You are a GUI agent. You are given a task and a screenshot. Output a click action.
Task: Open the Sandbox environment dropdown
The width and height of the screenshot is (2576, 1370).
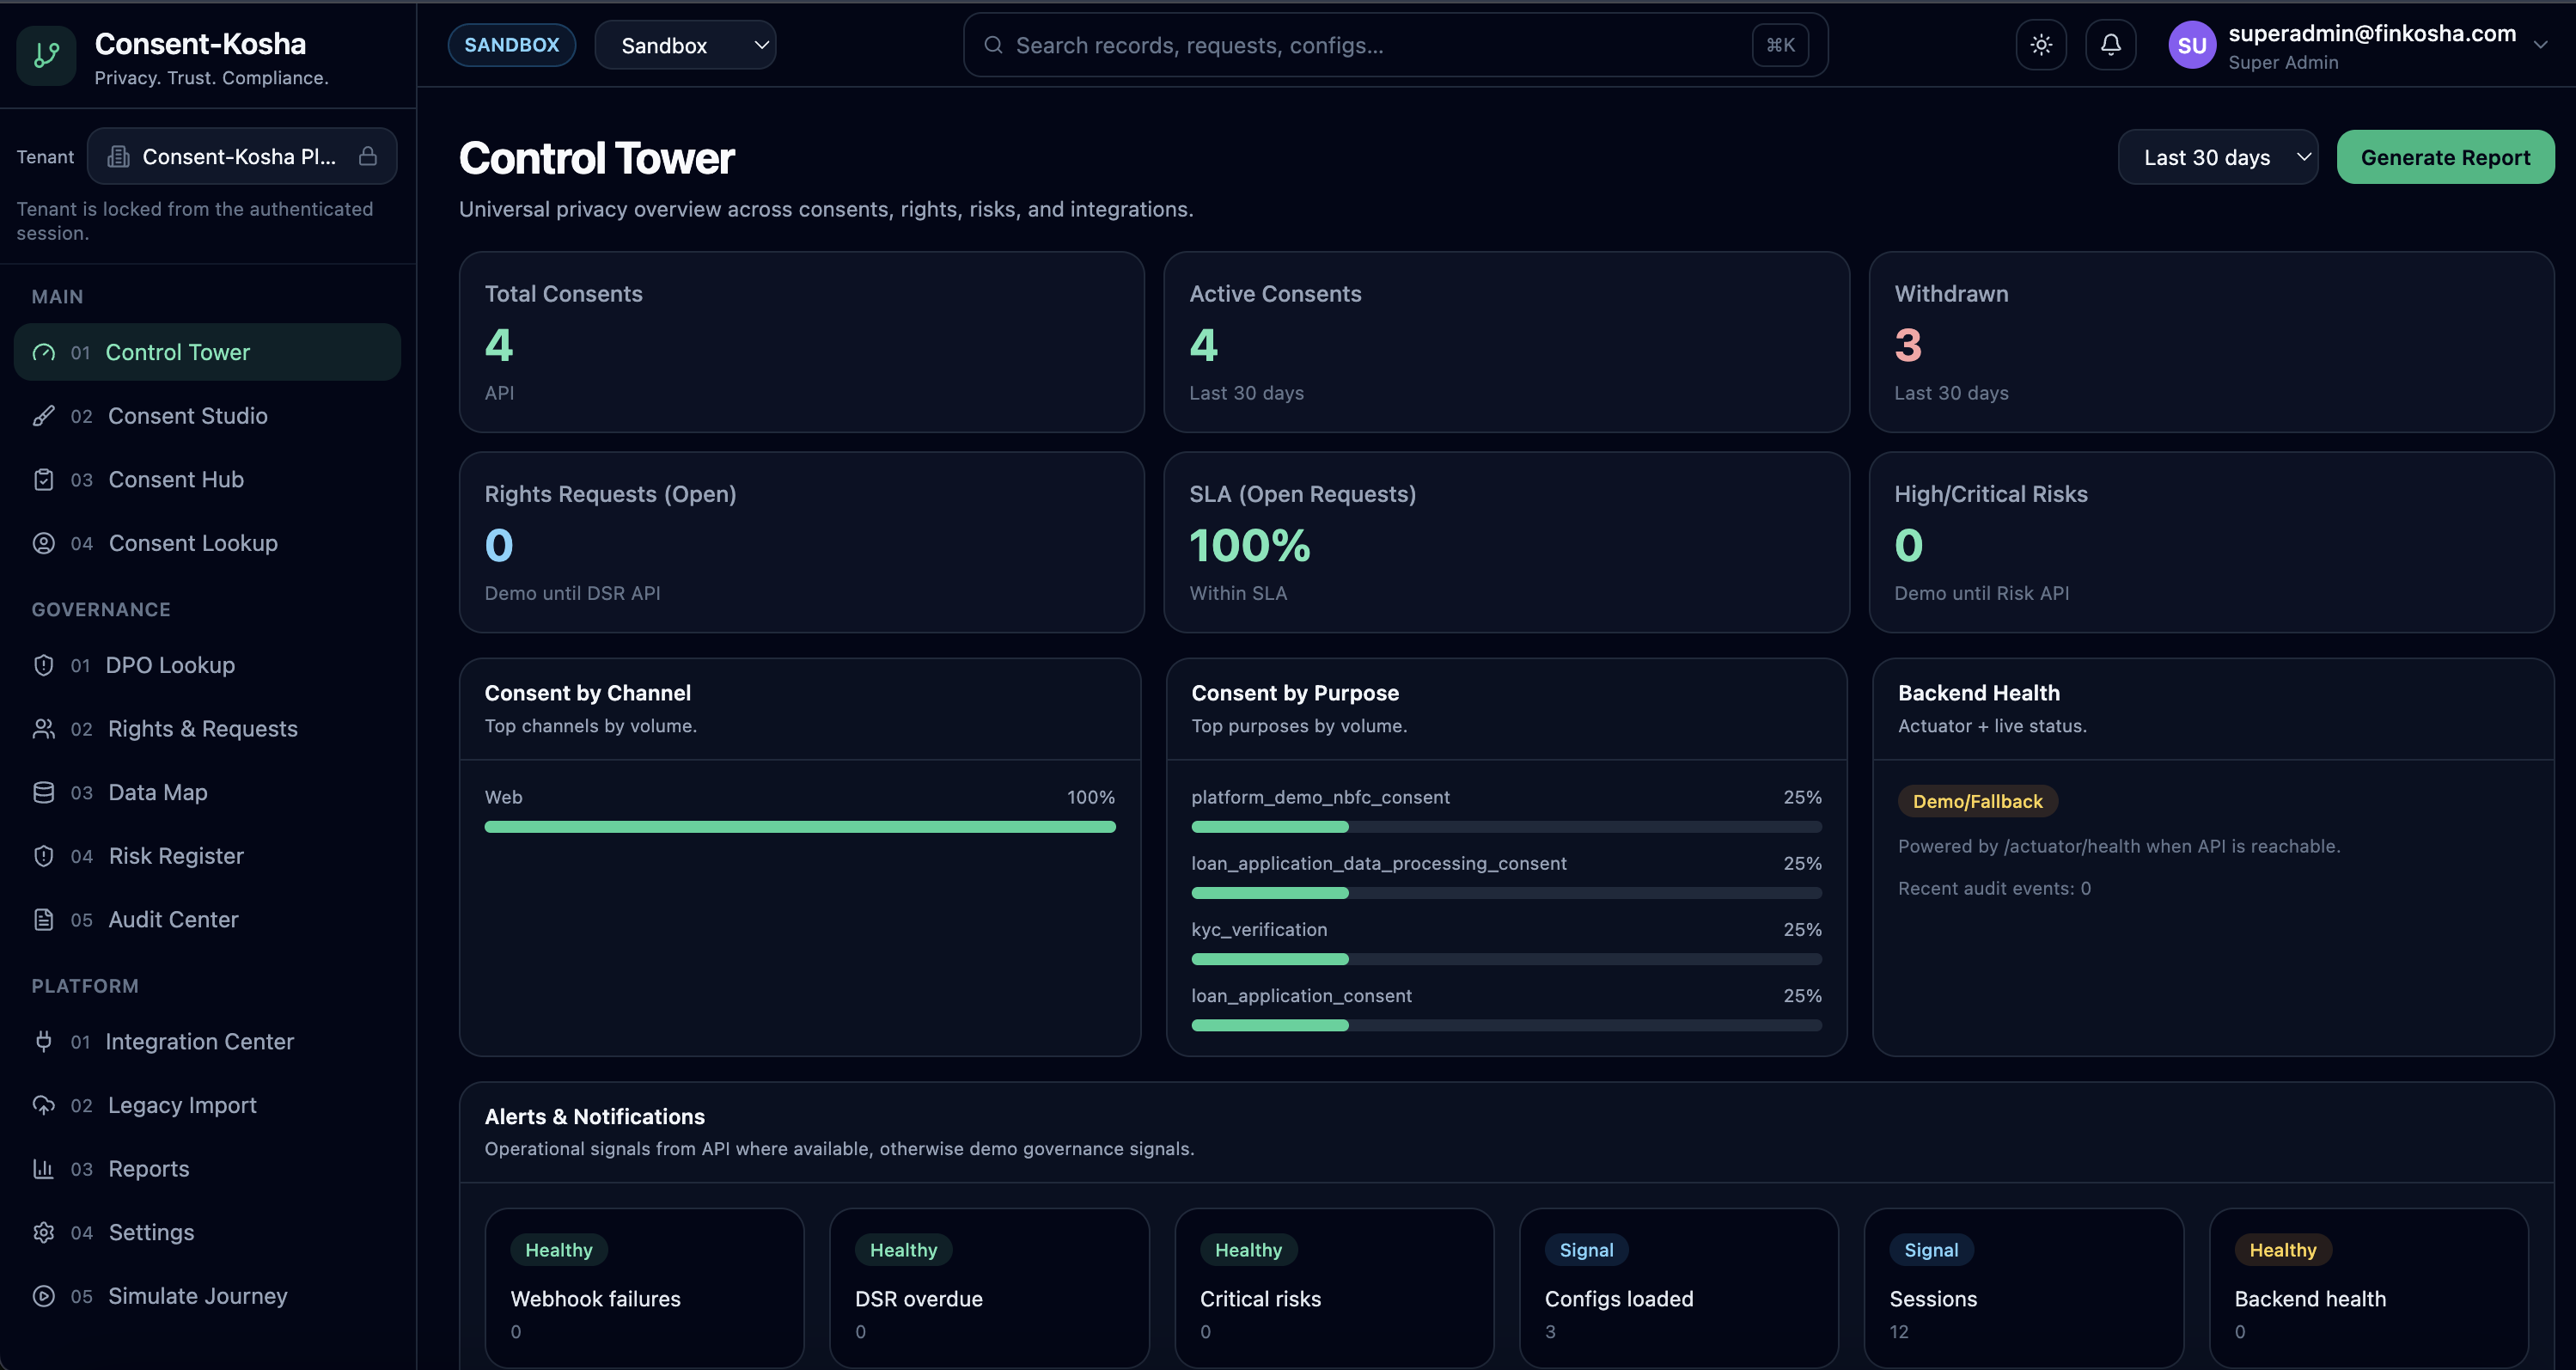point(685,45)
